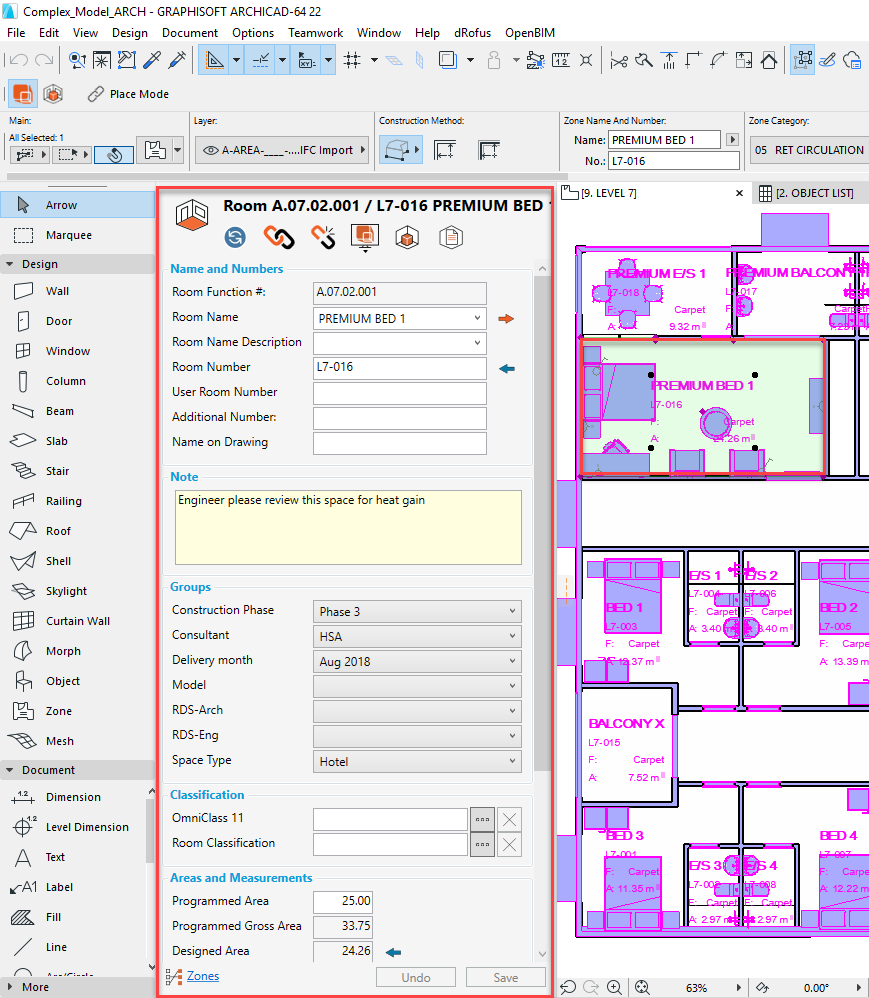This screenshot has width=869, height=998.
Task: Switch to the OBJECT LIST tab
Action: pyautogui.click(x=806, y=192)
